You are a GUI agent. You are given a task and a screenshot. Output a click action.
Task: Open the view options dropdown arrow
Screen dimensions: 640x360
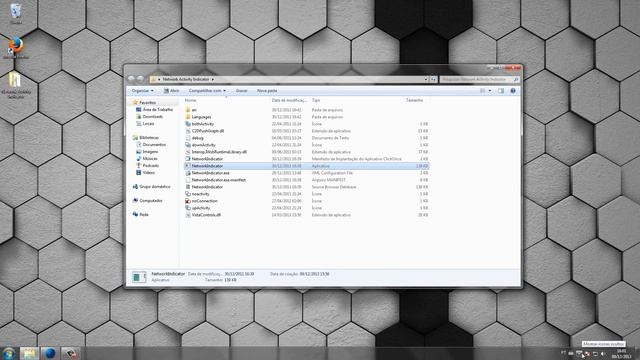(490, 91)
